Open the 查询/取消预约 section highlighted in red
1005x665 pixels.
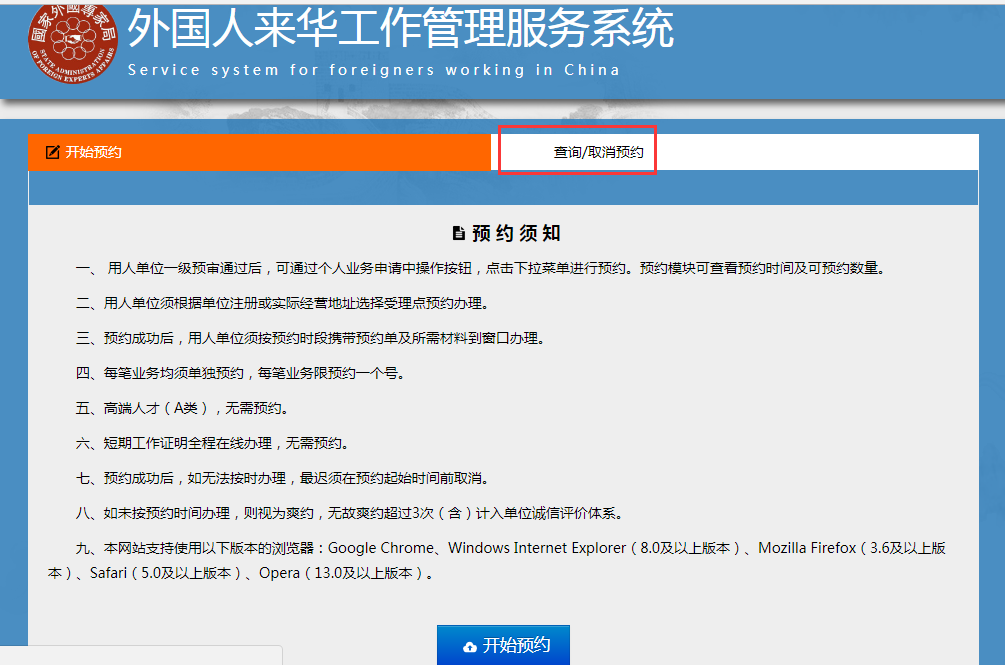(x=577, y=151)
